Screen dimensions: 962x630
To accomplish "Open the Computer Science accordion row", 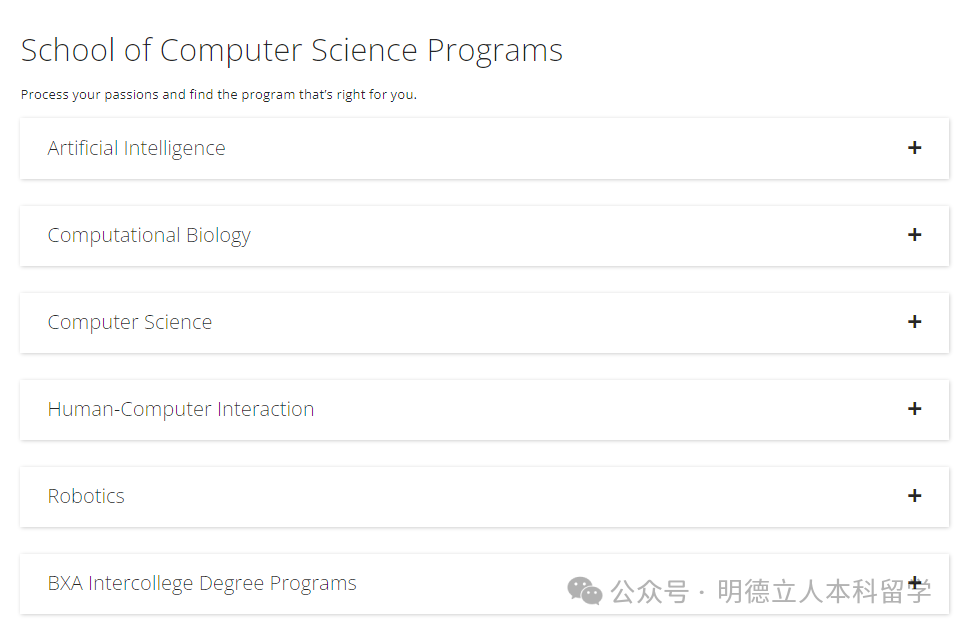I will (484, 322).
